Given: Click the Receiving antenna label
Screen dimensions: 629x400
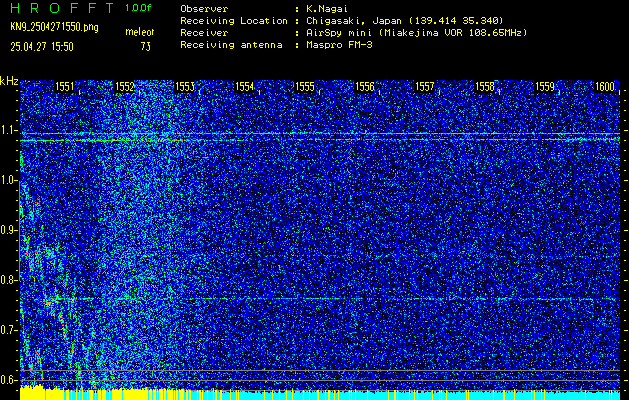Looking at the screenshot, I should tap(231, 45).
